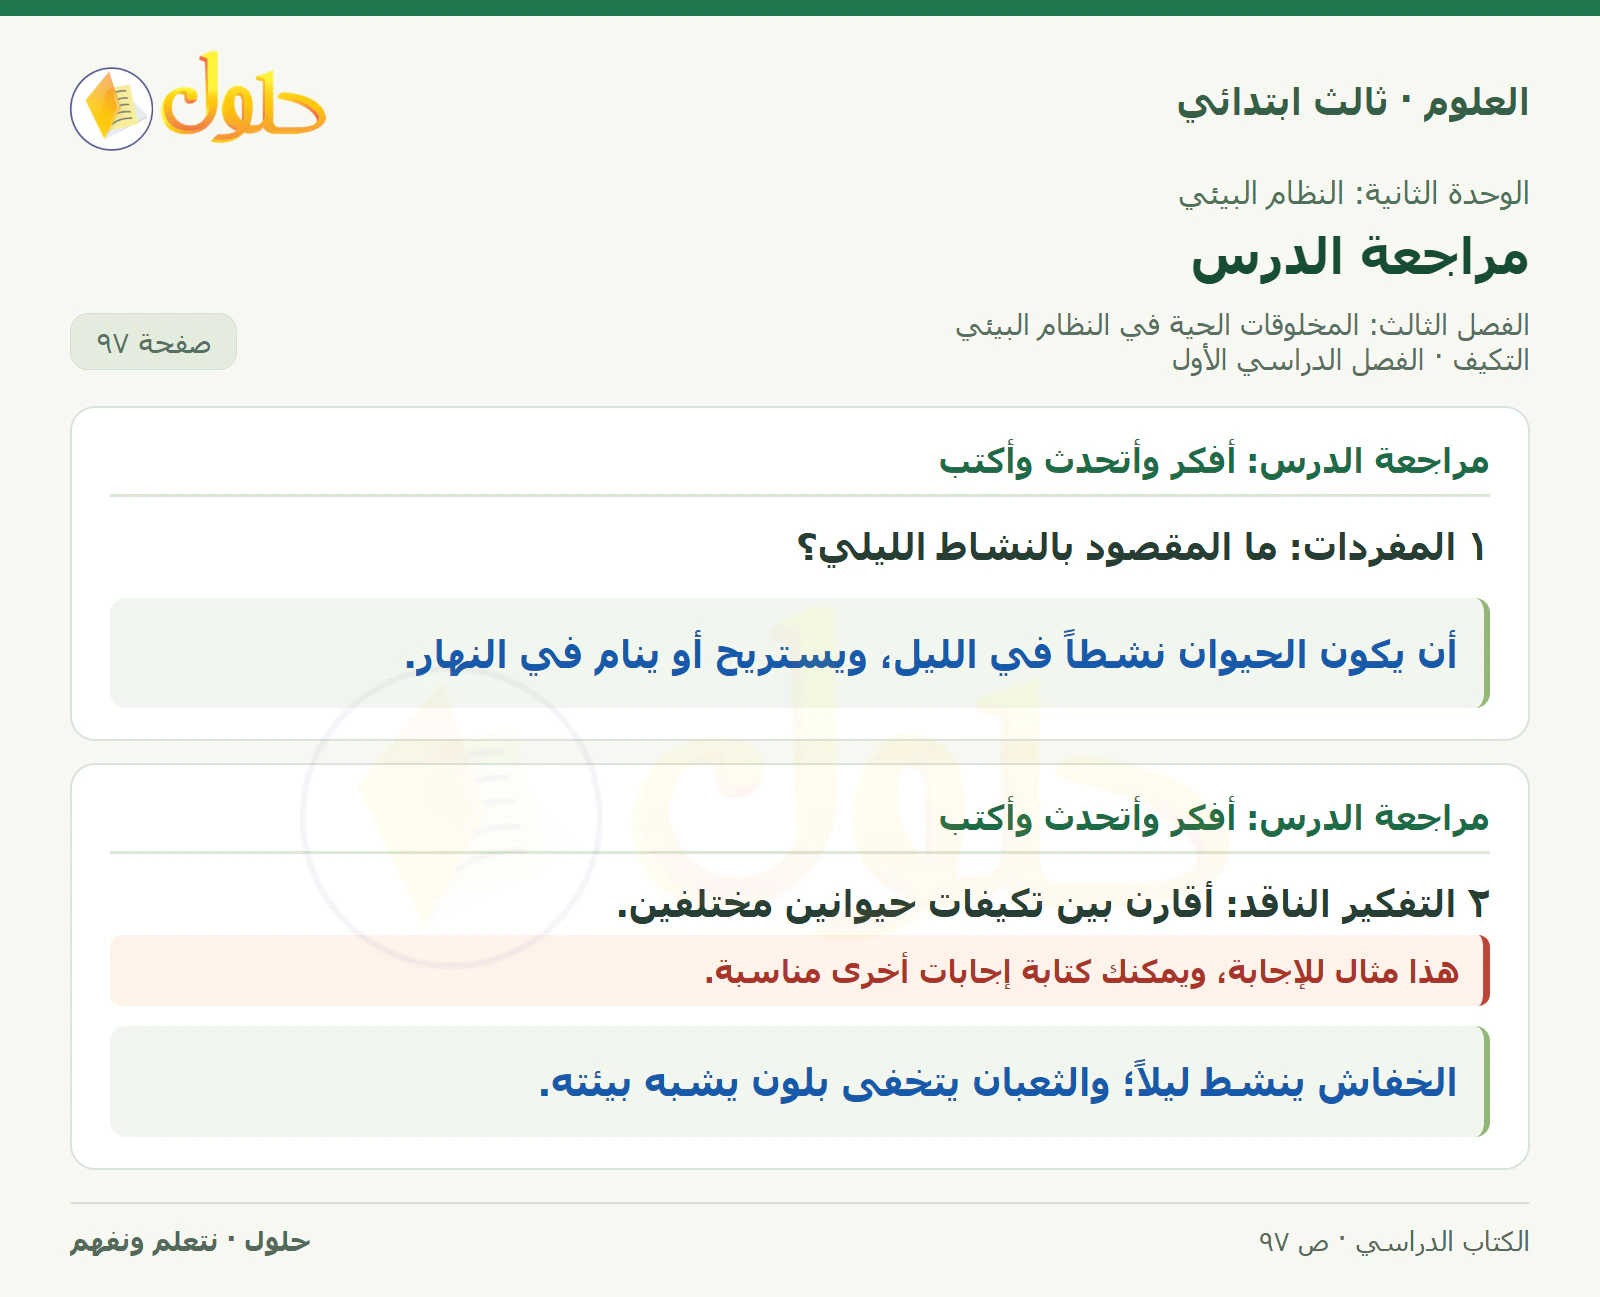The height and width of the screenshot is (1297, 1600).
Task: Click the header title العلوم · ثالث ابتدائي
Action: [1353, 102]
